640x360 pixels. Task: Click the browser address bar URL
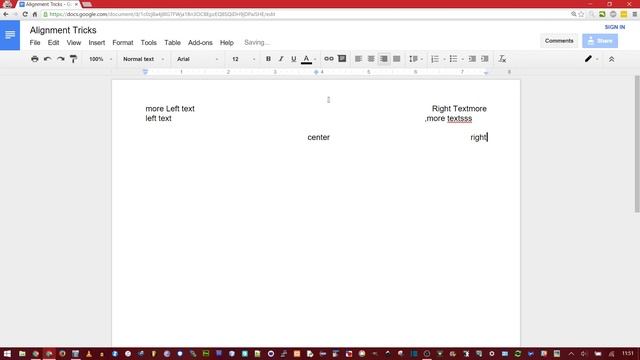click(162, 14)
